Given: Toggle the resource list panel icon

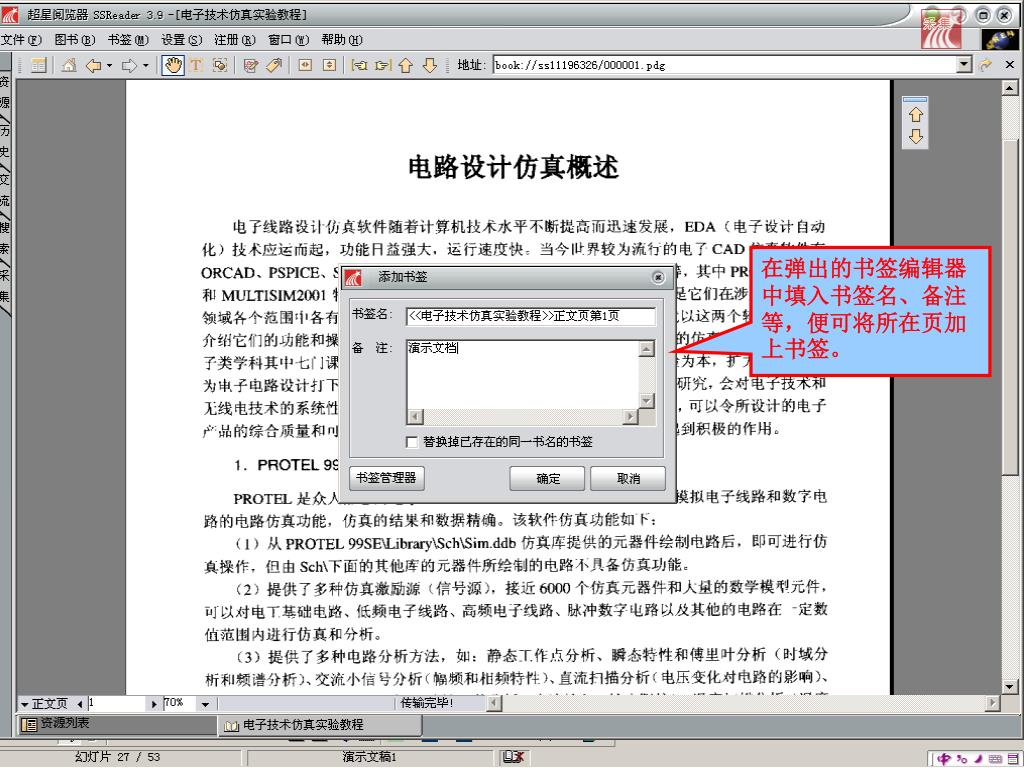Looking at the screenshot, I should click(39, 65).
